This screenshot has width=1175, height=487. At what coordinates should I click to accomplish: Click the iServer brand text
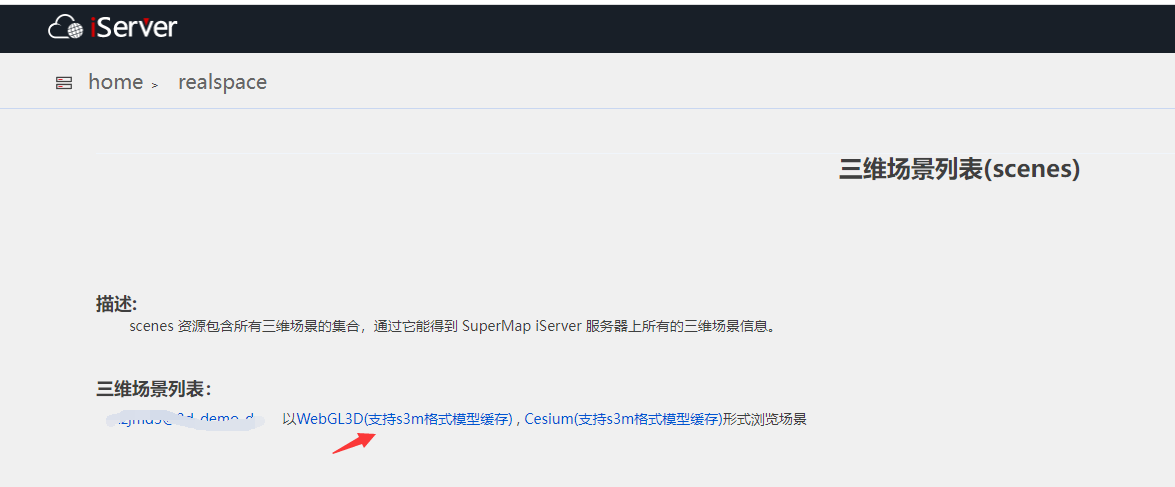click(x=133, y=28)
